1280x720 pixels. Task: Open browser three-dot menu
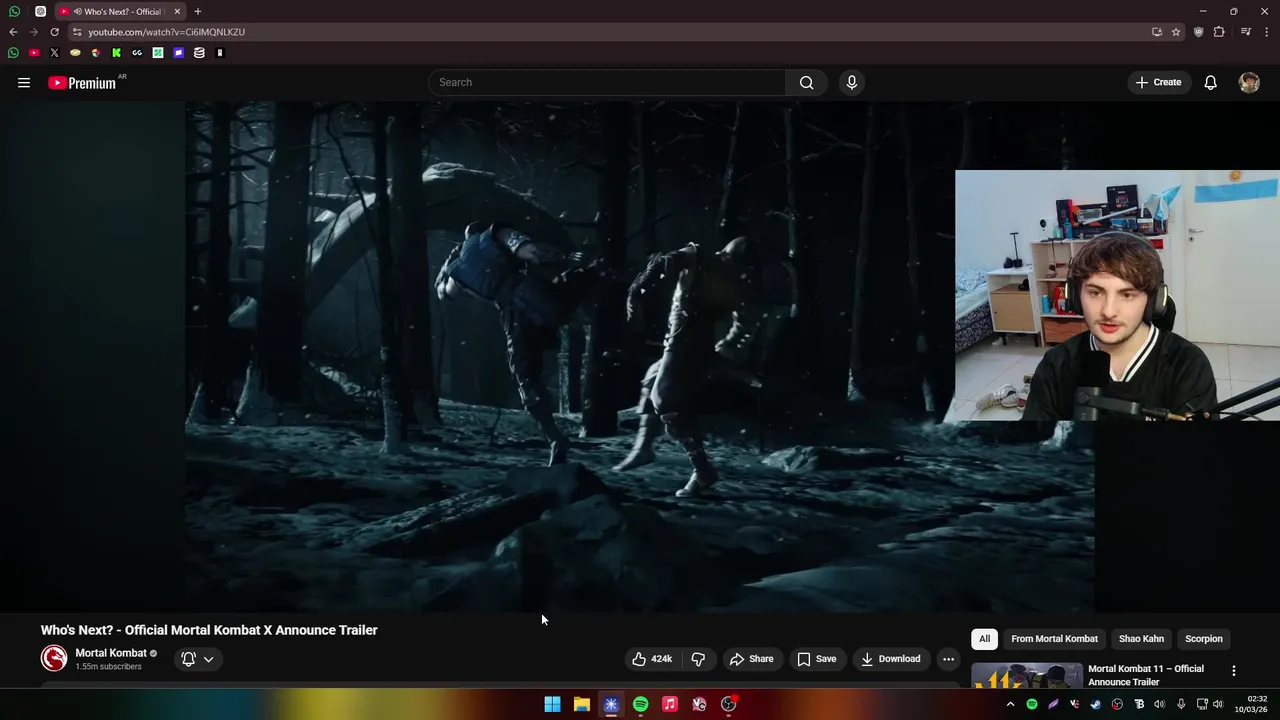(1267, 32)
